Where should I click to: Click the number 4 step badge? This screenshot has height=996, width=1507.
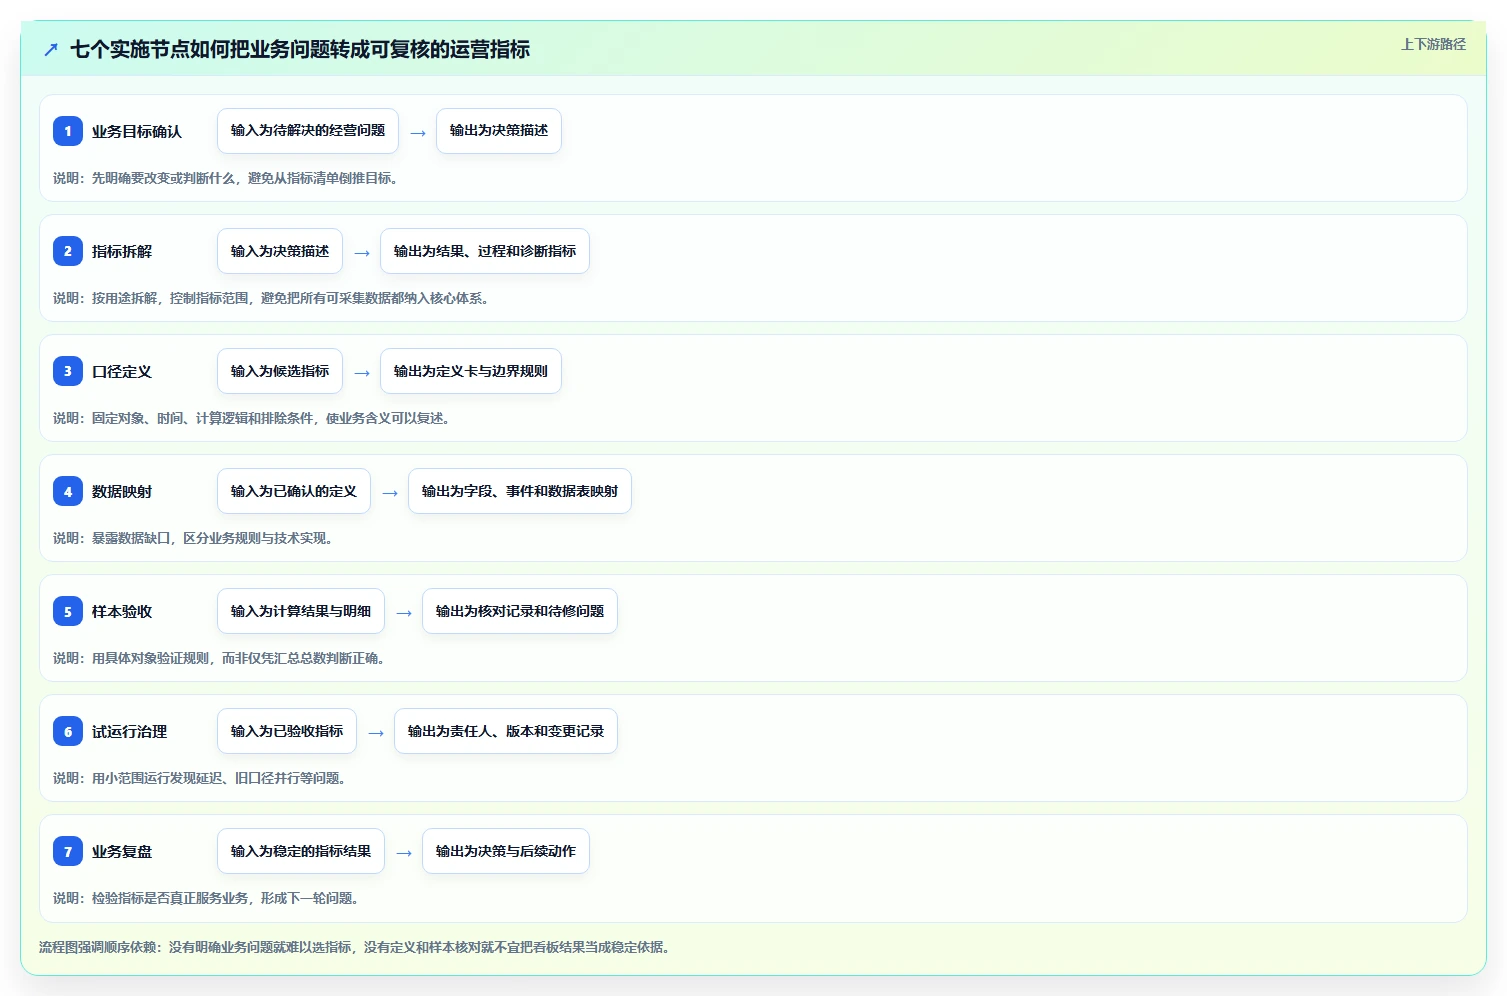[x=68, y=491]
